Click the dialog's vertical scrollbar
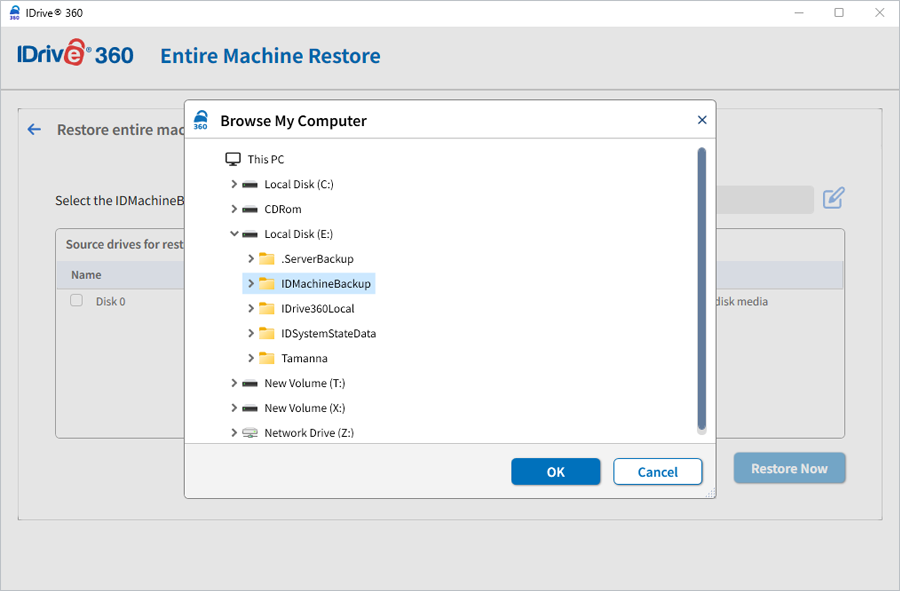Image resolution: width=900 pixels, height=591 pixels. [x=701, y=290]
